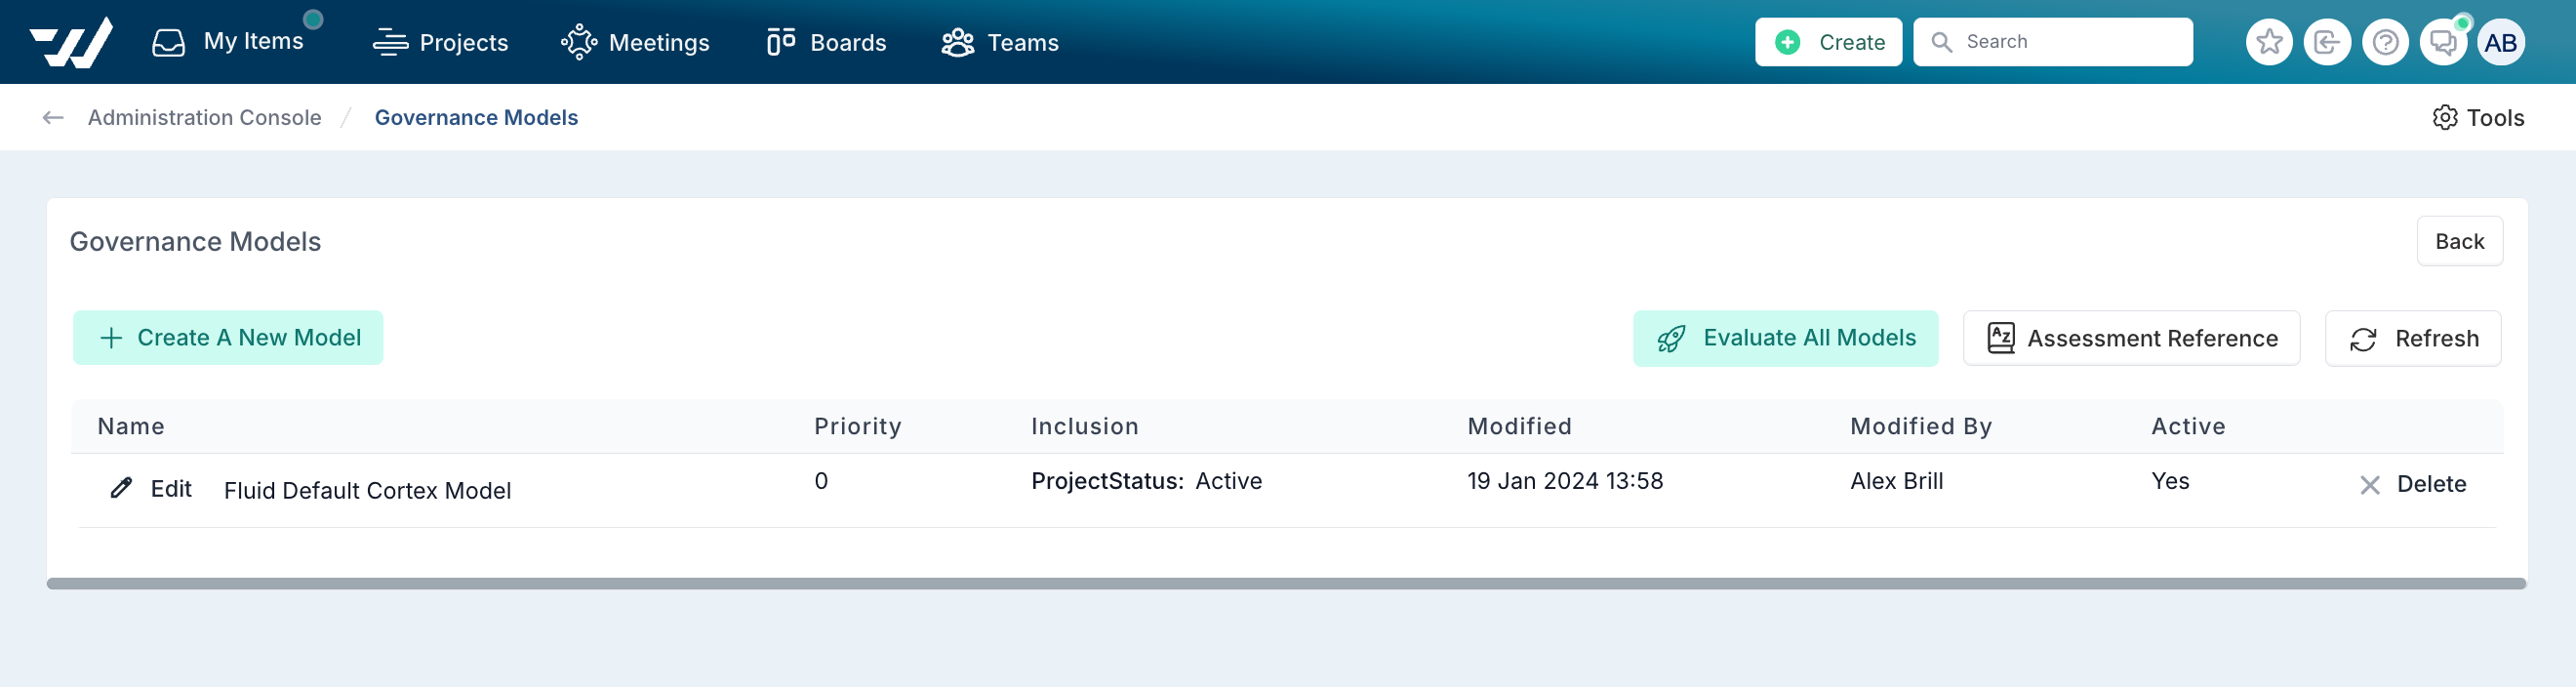Image resolution: width=2576 pixels, height=687 pixels.
Task: Open the Projects menu item
Action: click(x=440, y=42)
